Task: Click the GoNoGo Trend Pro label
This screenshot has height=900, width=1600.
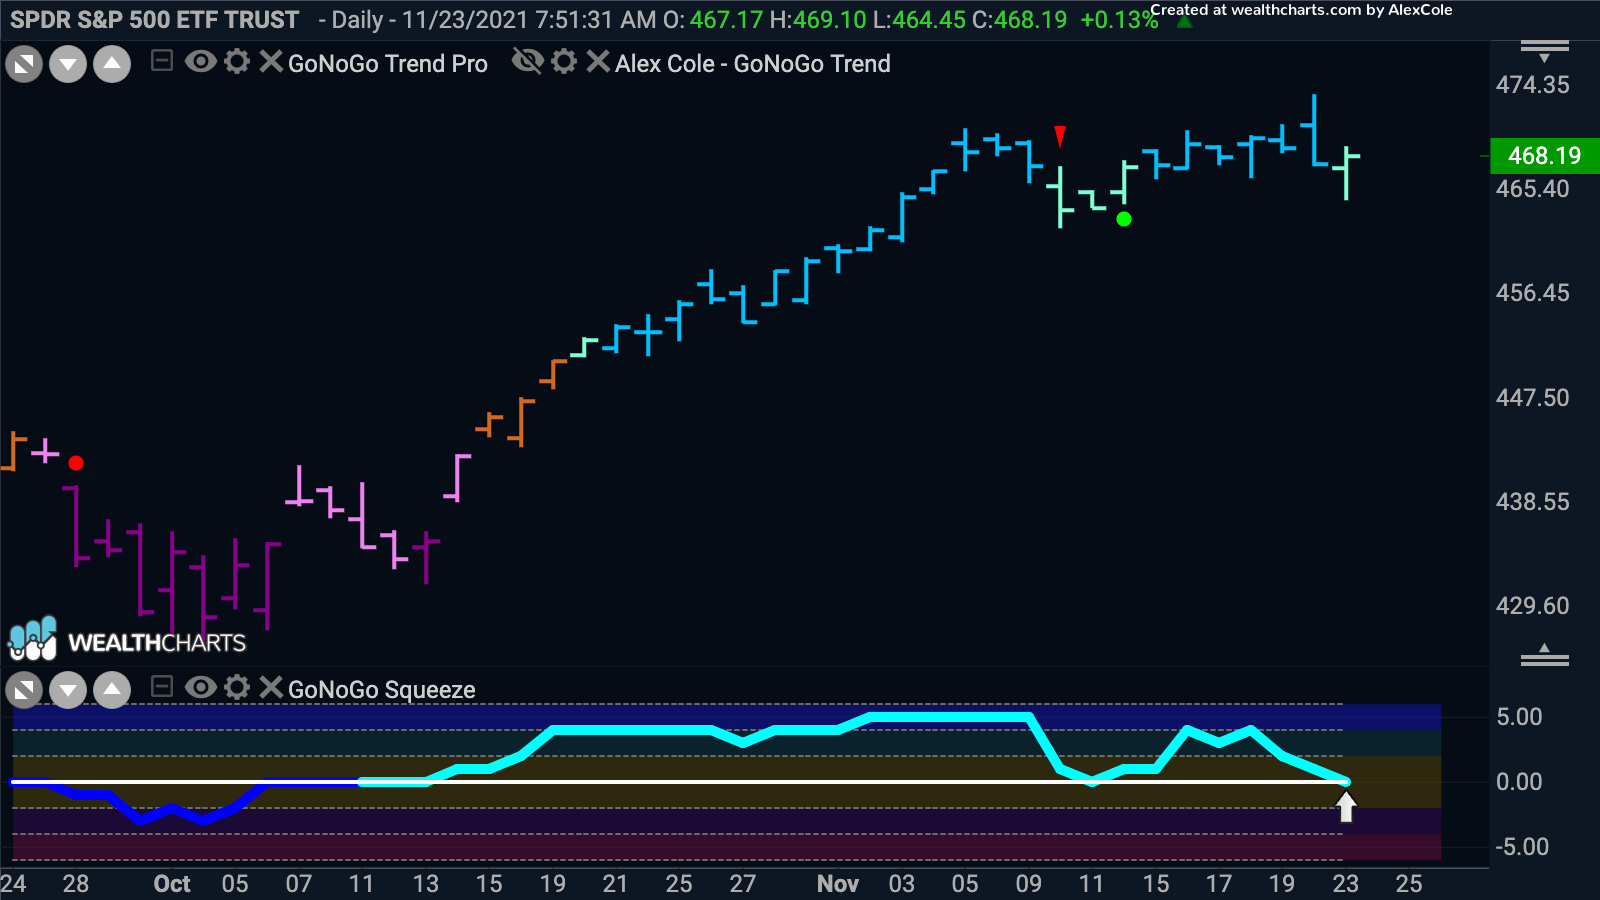Action: (x=388, y=64)
